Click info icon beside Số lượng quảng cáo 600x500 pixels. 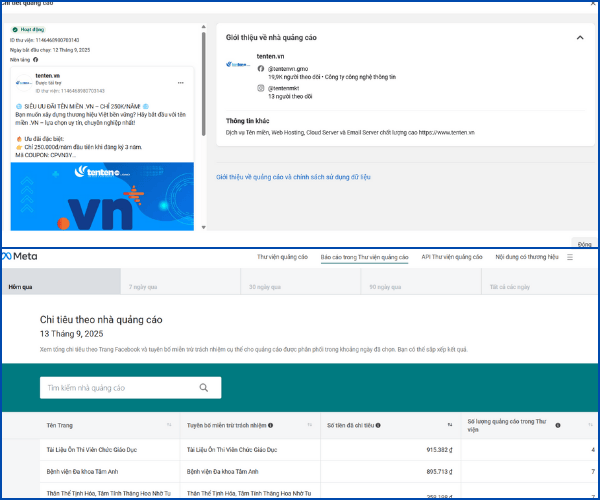click(558, 425)
